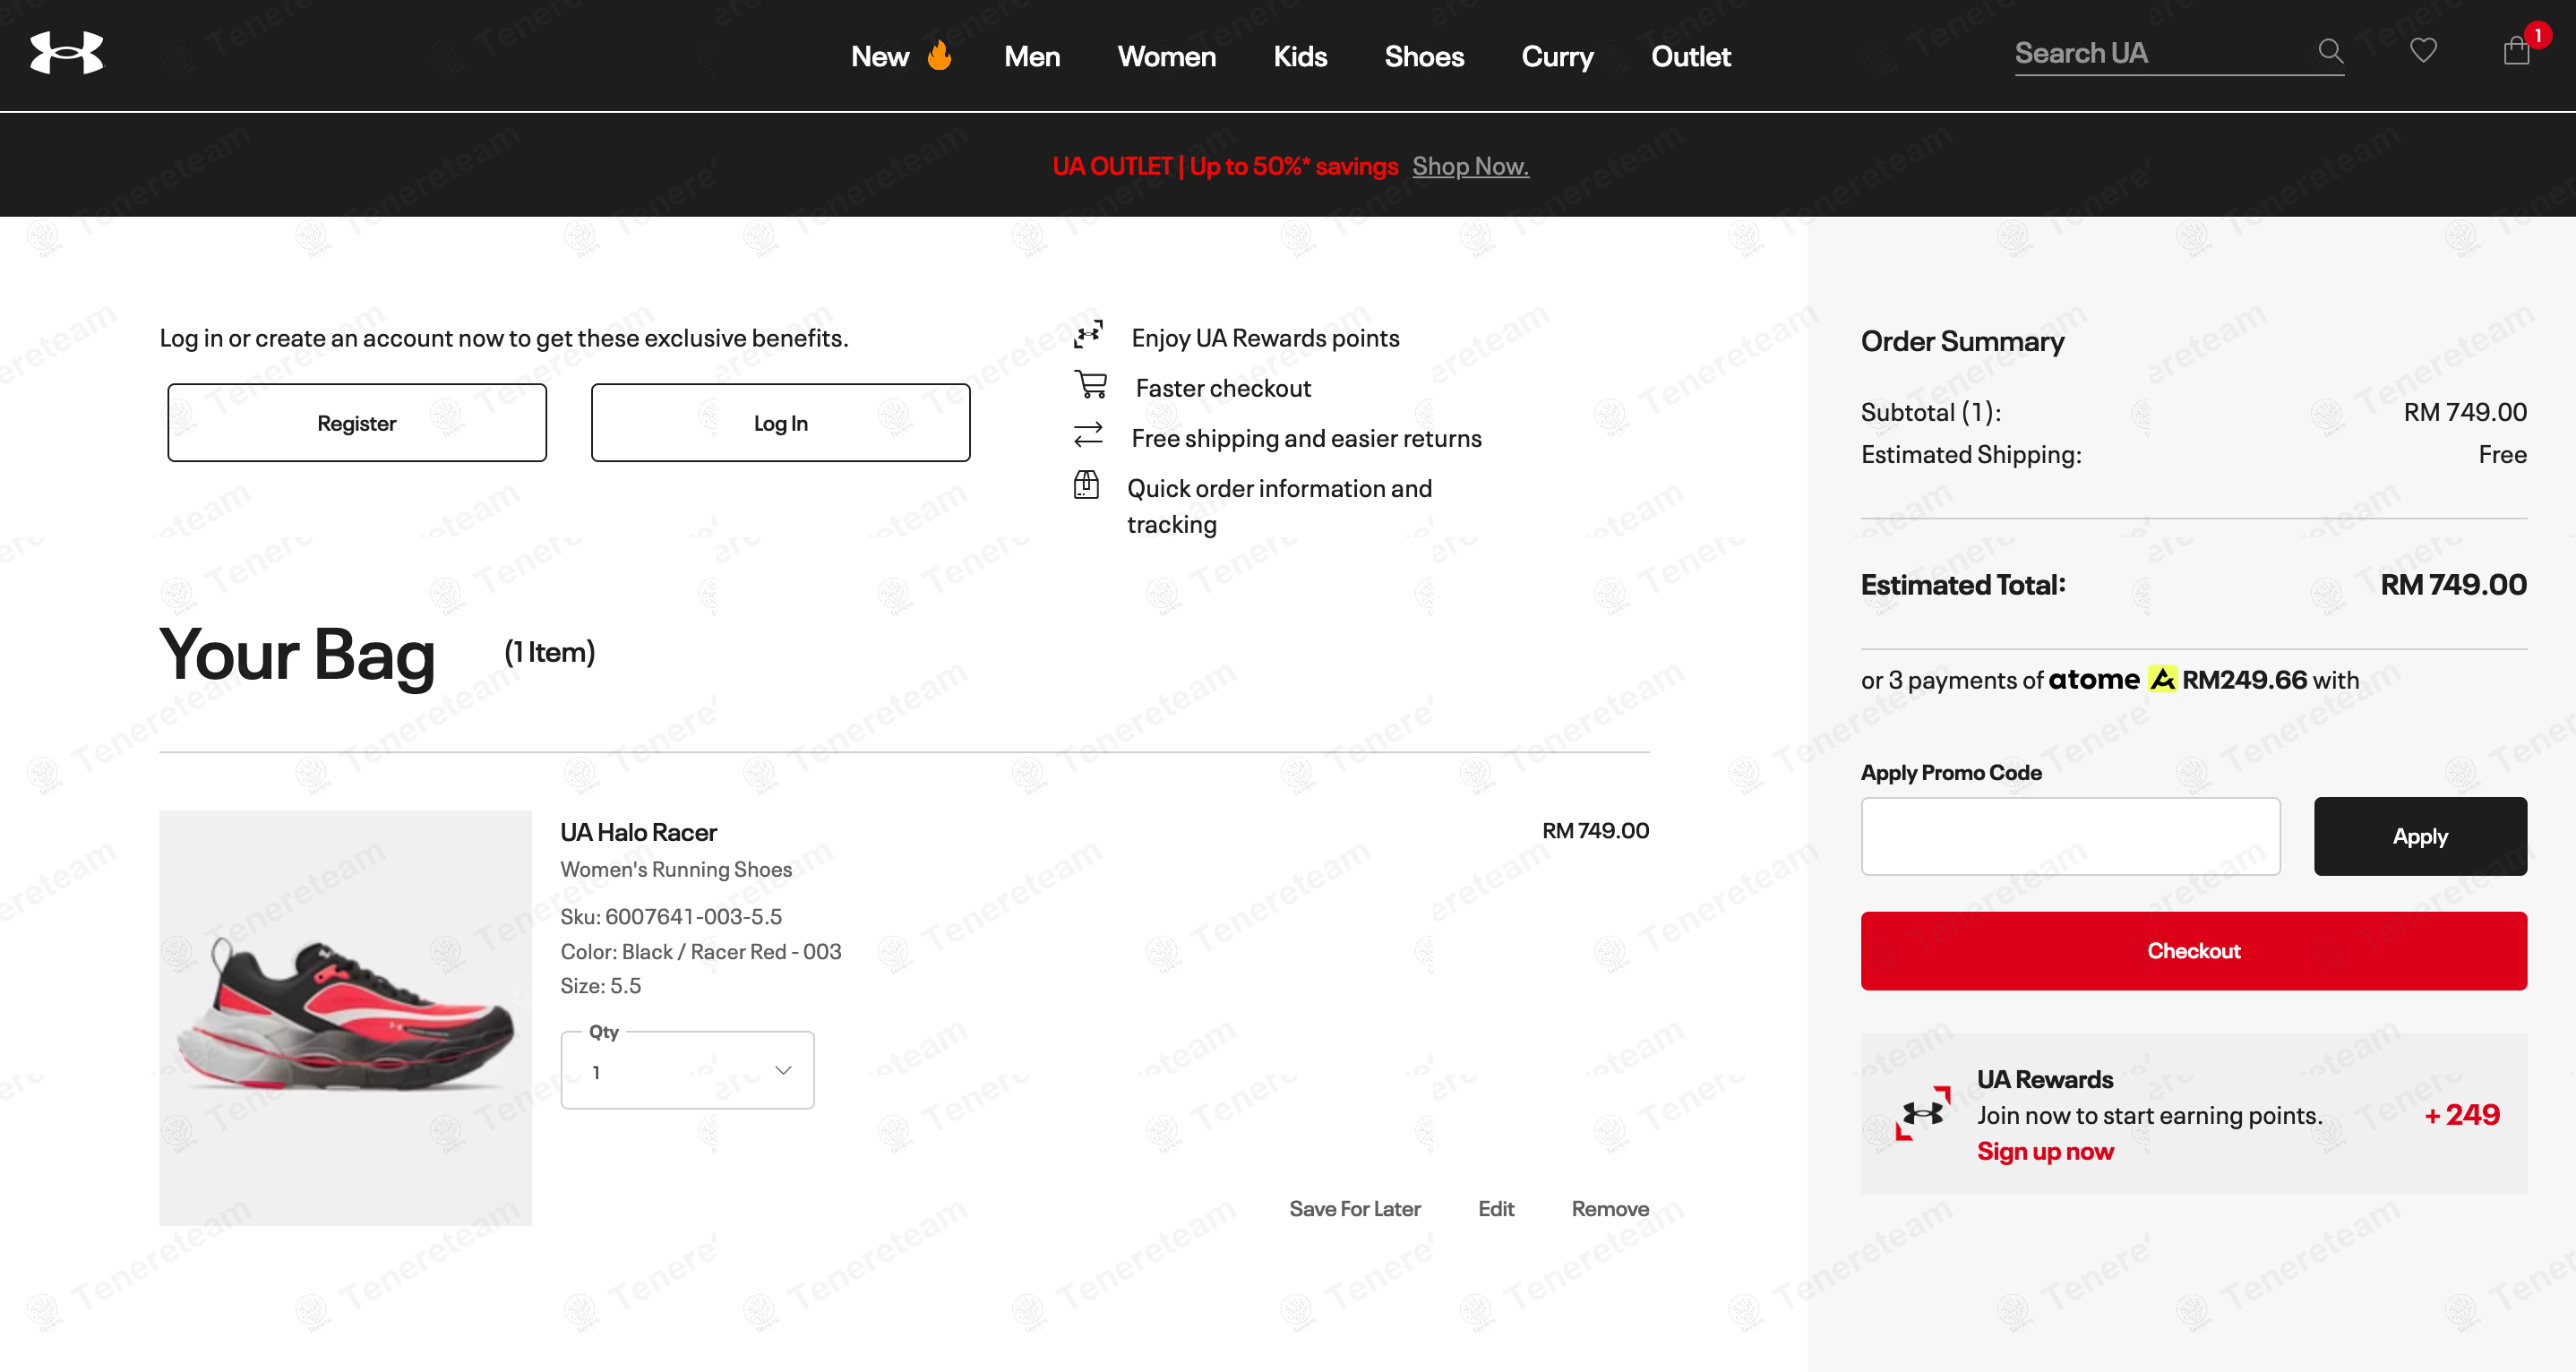Open the Women menu

tap(1166, 56)
